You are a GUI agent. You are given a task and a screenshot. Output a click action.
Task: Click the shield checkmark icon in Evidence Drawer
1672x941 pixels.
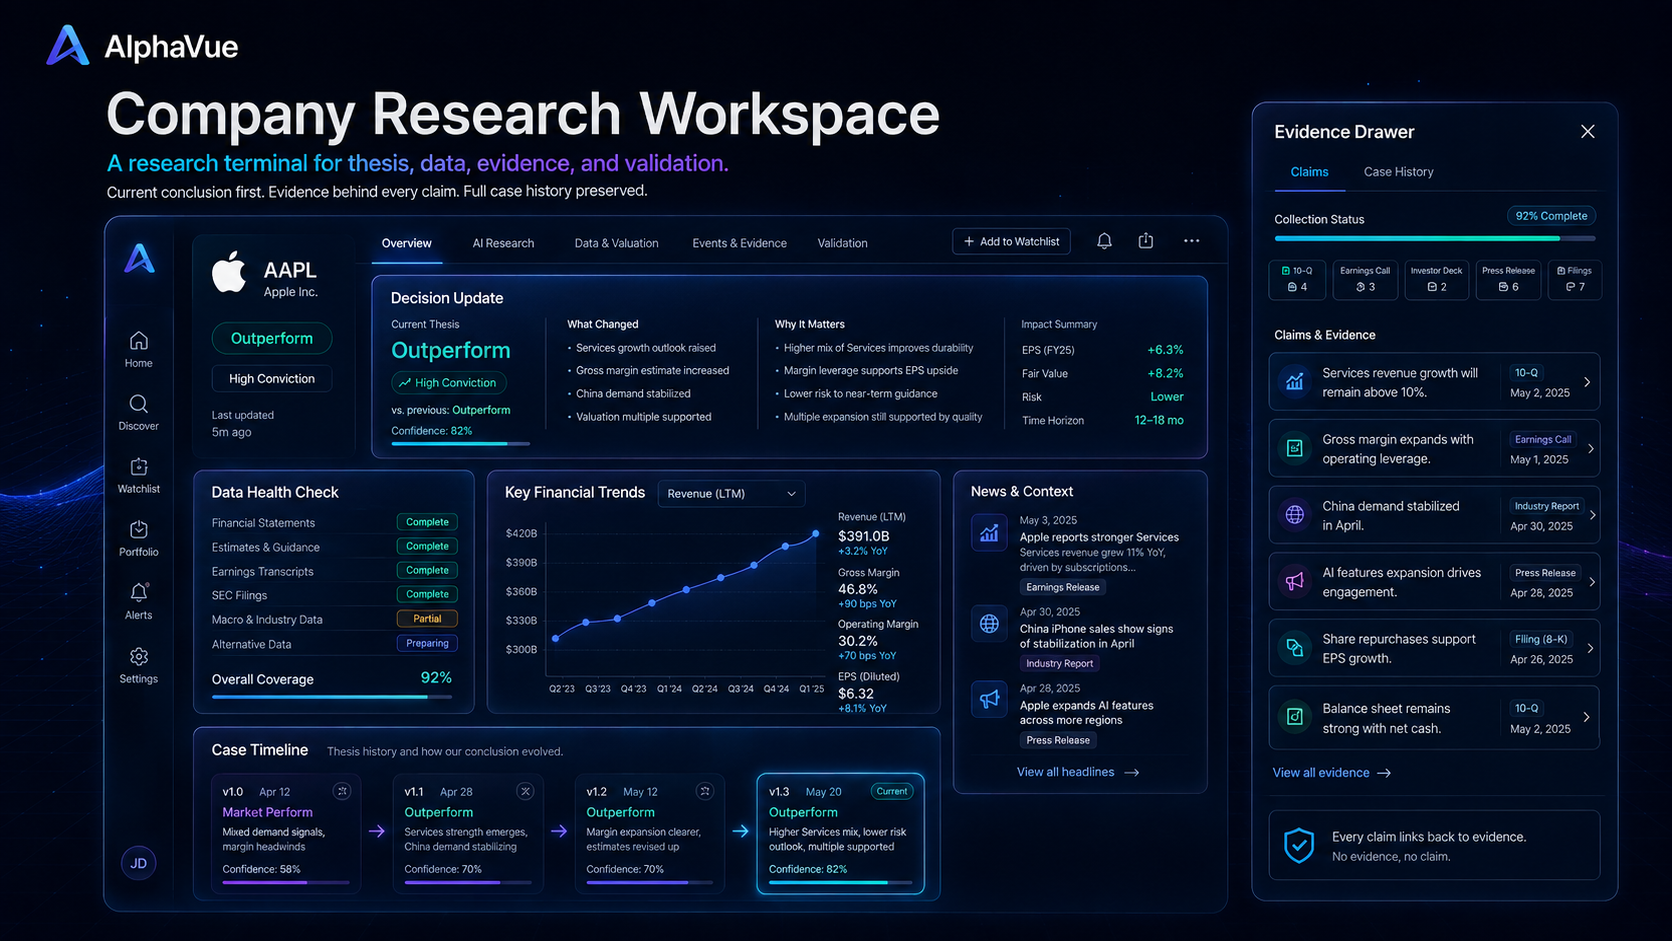[x=1299, y=845]
